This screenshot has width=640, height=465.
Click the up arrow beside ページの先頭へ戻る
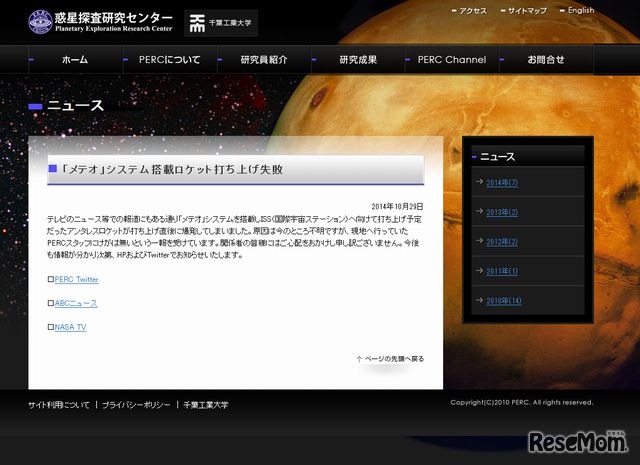pos(359,359)
